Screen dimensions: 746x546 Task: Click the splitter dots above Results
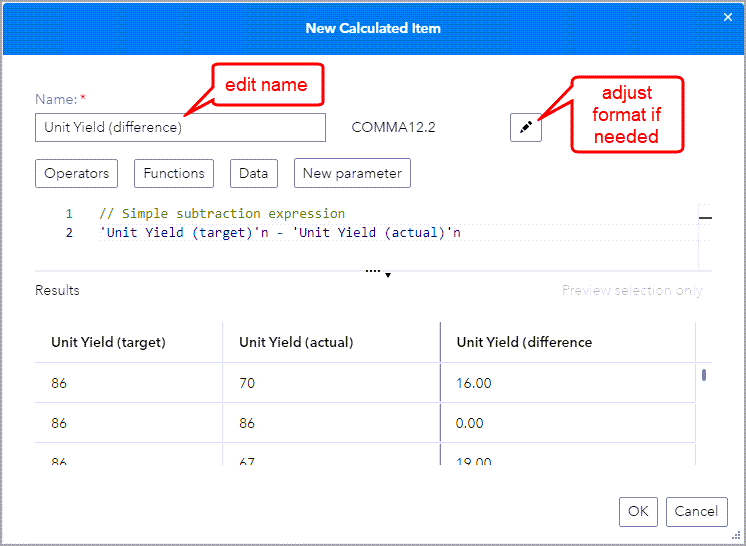pyautogui.click(x=372, y=271)
